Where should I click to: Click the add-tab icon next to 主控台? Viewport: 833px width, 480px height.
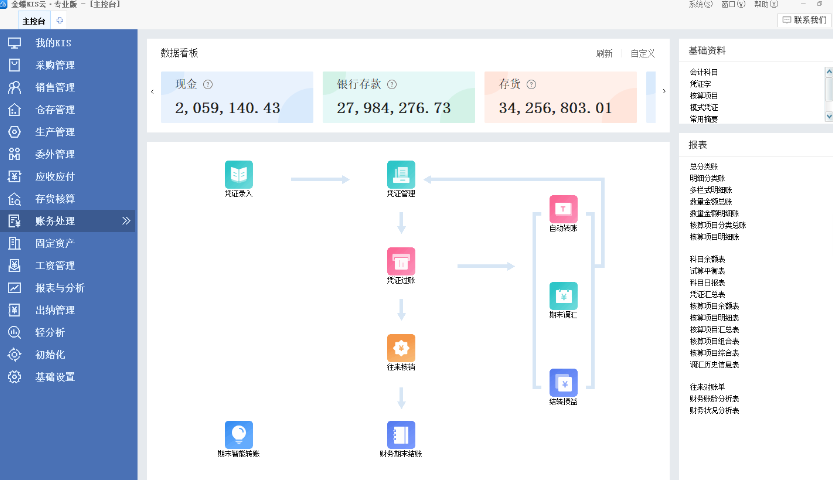tap(60, 20)
